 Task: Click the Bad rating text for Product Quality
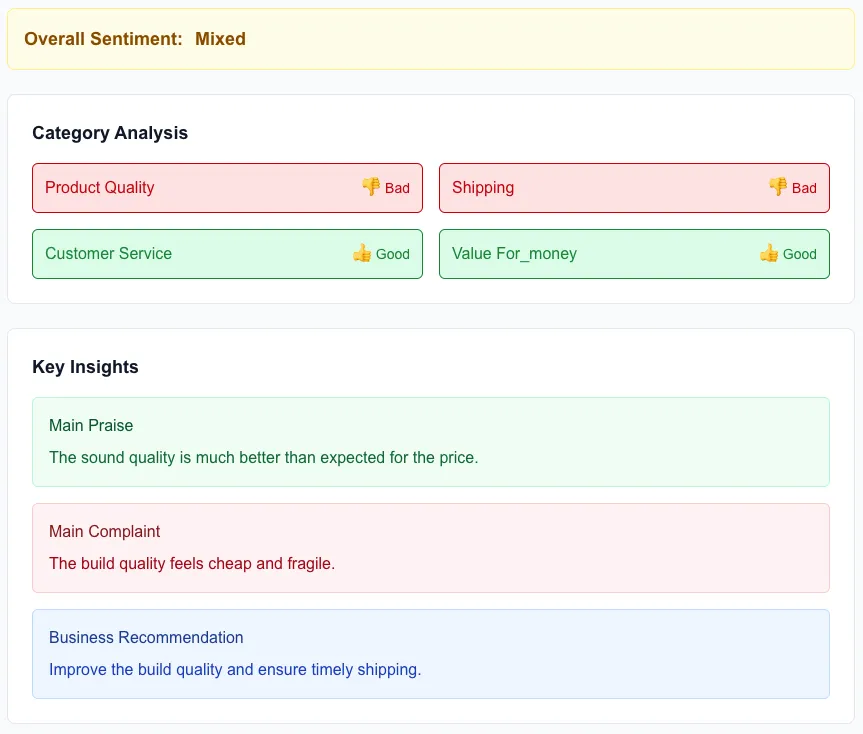(397, 188)
